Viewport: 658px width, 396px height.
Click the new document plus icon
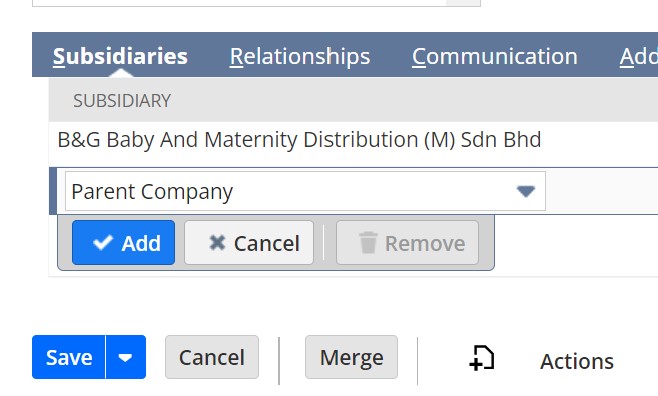[481, 358]
